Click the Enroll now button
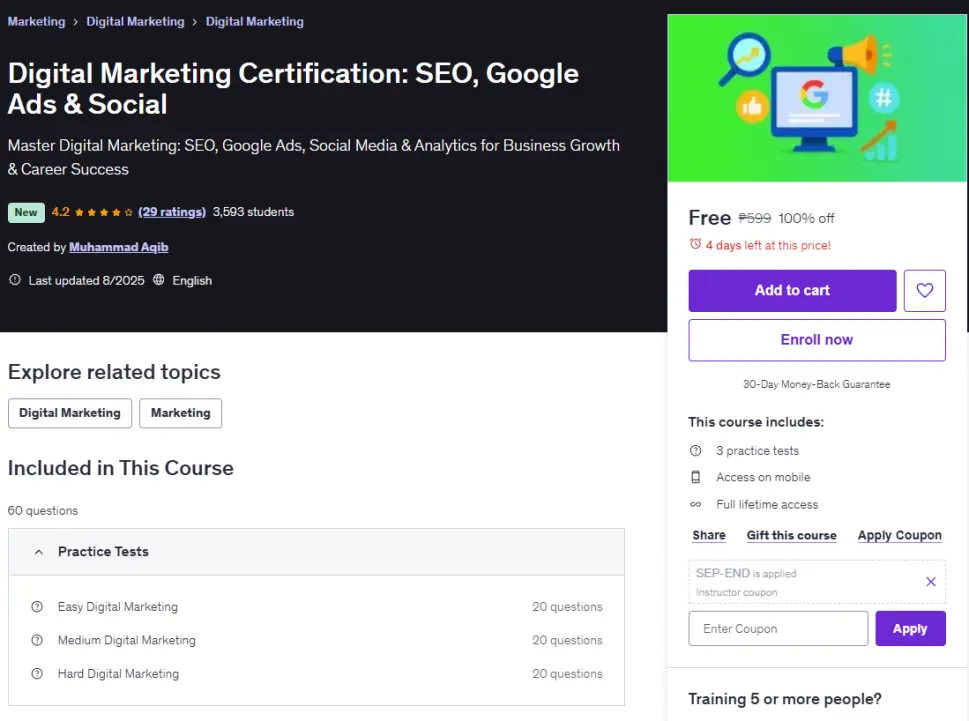 coord(817,340)
